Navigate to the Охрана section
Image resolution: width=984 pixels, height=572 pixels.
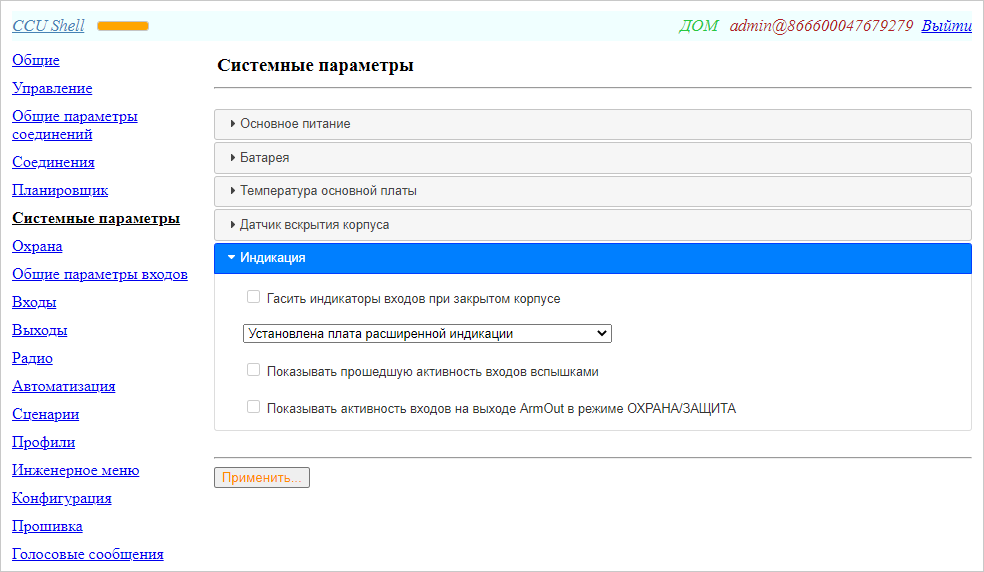[37, 246]
